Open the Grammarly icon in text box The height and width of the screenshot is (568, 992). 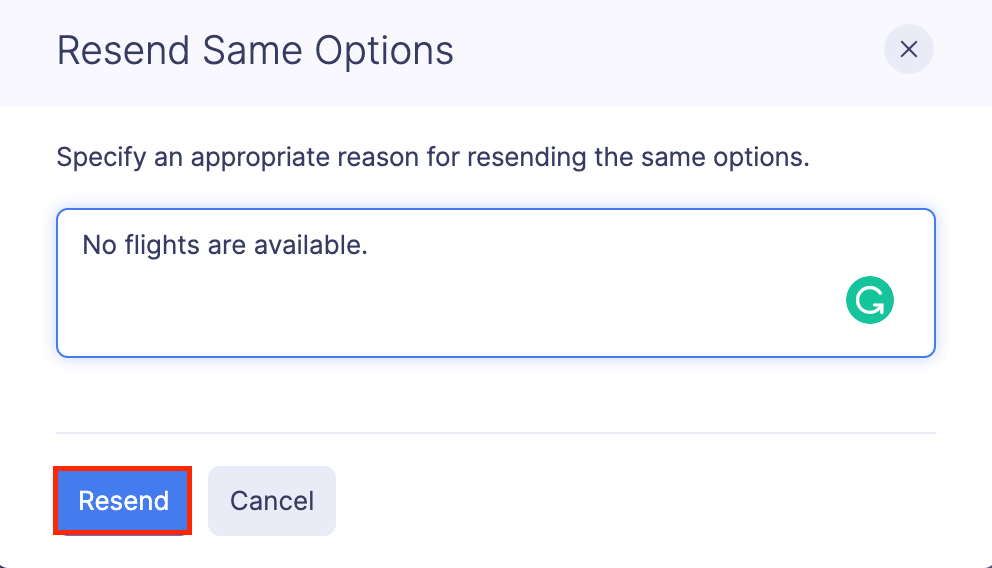[x=869, y=300]
